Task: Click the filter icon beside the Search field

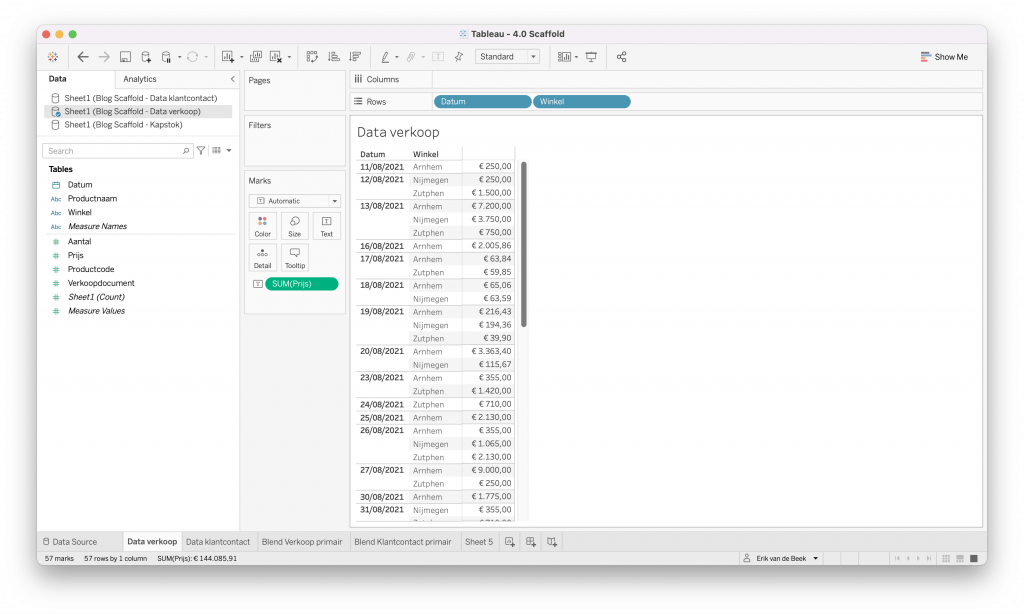Action: [201, 151]
